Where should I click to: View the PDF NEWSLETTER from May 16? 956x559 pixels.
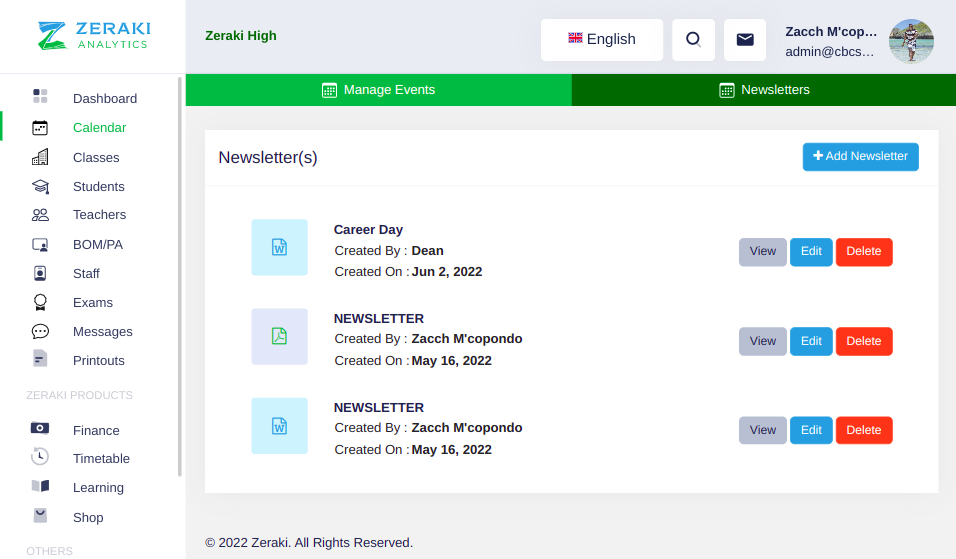pos(763,341)
